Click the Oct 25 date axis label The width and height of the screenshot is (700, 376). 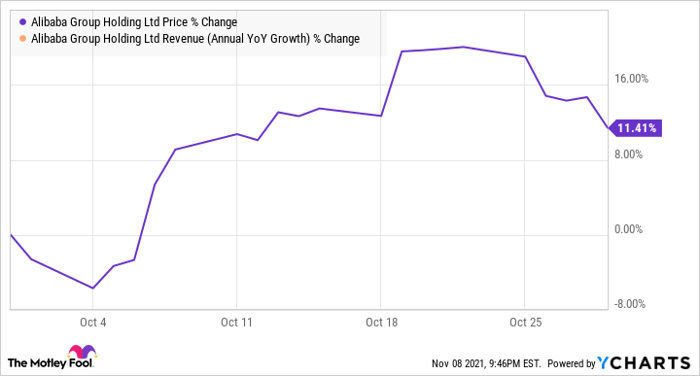point(525,322)
